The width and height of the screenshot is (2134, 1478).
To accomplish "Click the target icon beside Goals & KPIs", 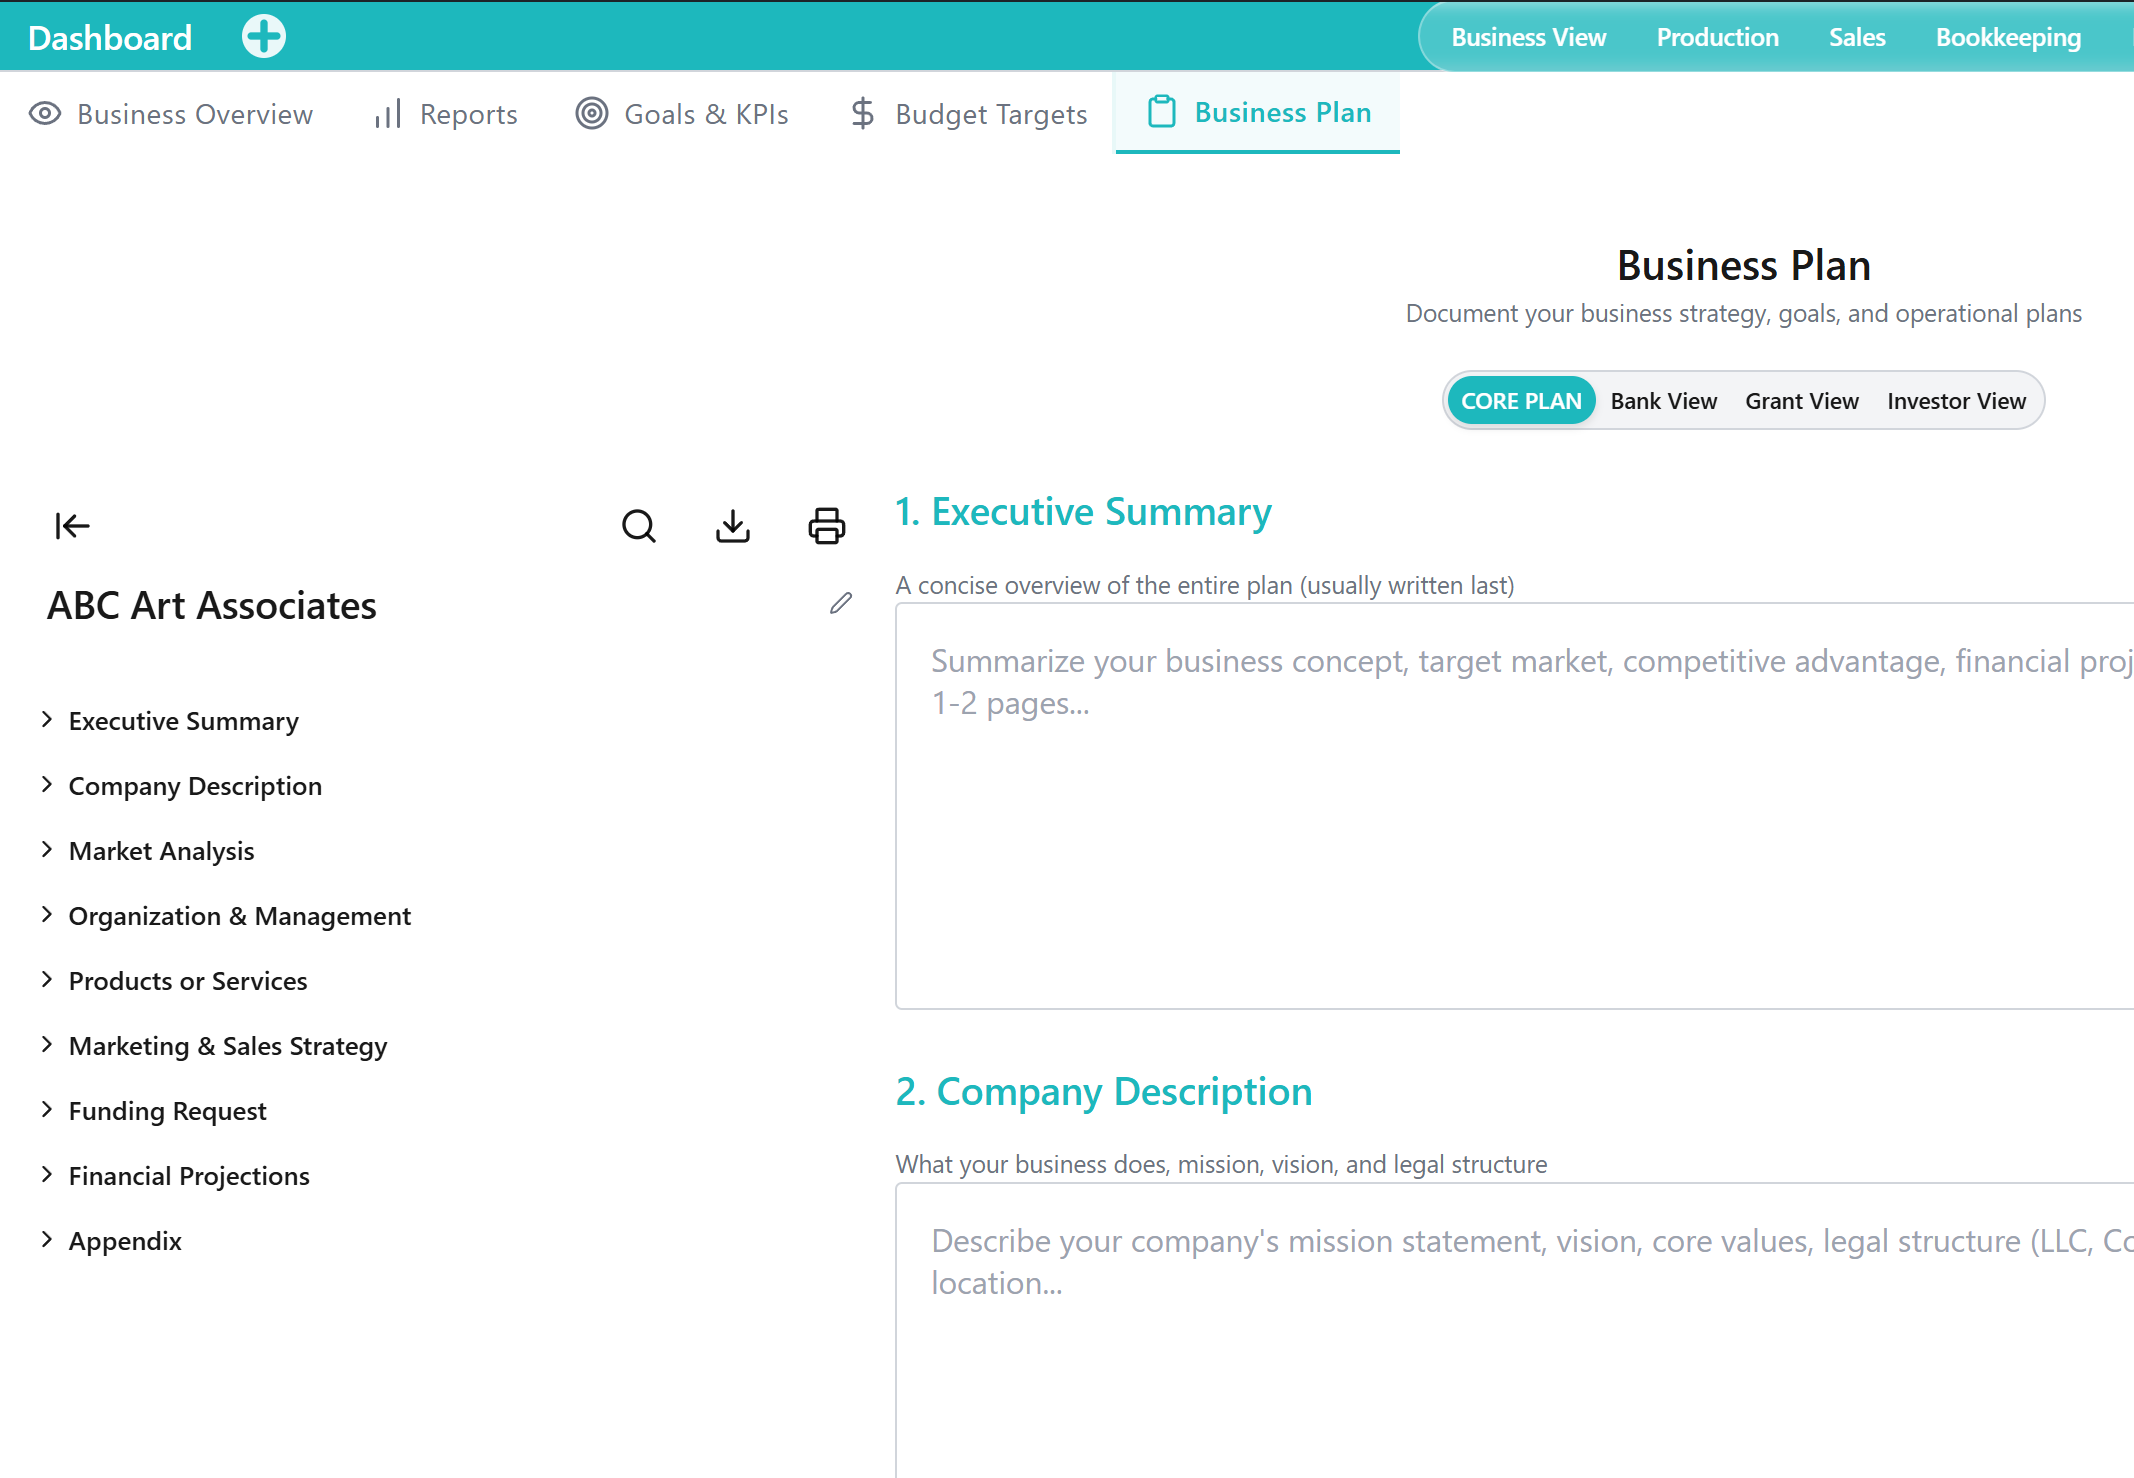I will [592, 113].
